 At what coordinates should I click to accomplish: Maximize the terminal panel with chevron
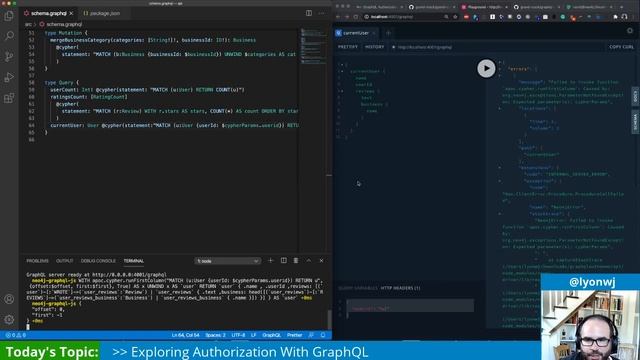pyautogui.click(x=309, y=260)
